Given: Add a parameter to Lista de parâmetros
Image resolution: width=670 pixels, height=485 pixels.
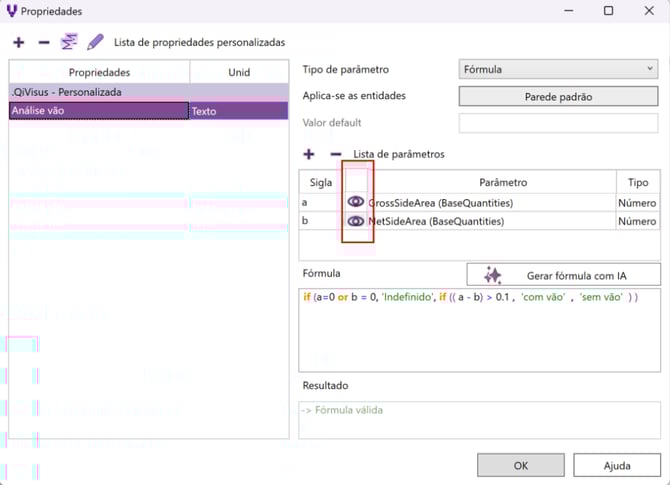Looking at the screenshot, I should tap(308, 154).
